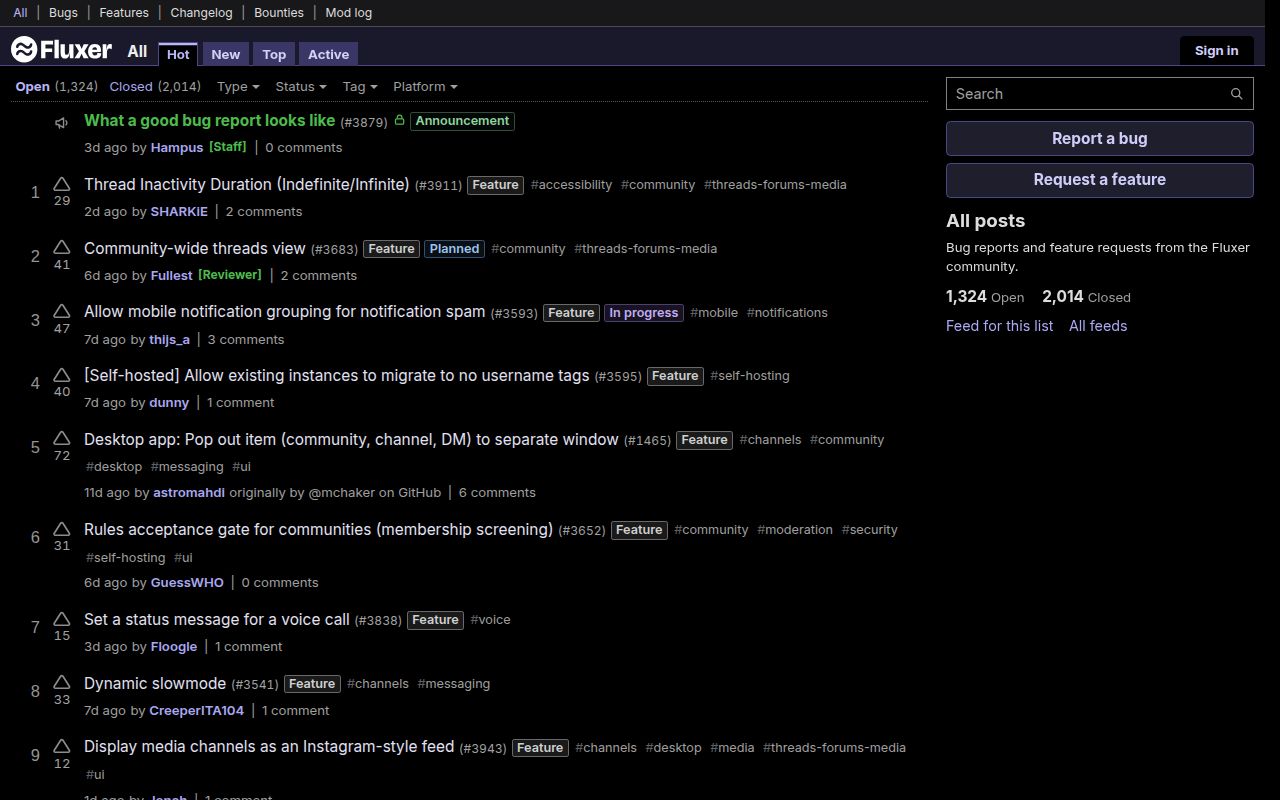Open Dynamic slowmode post title

click(155, 683)
